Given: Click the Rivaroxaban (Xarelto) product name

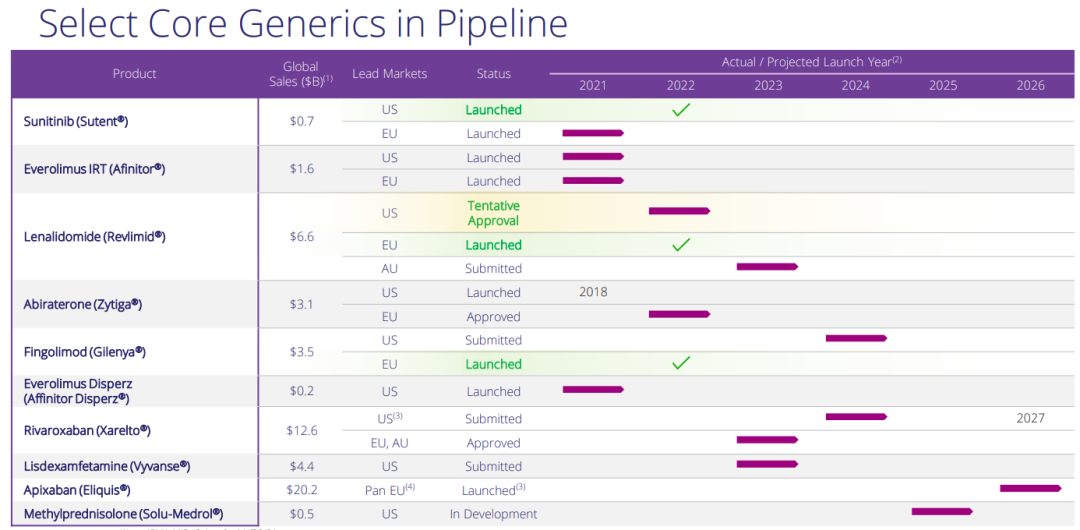Looking at the screenshot, I should coord(87,430).
